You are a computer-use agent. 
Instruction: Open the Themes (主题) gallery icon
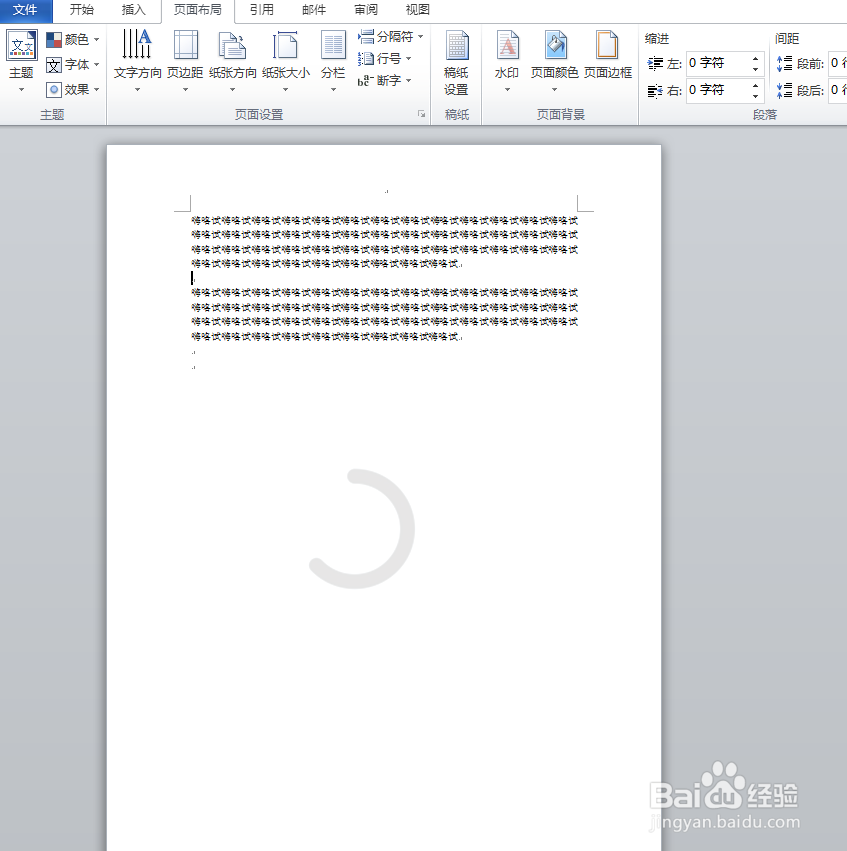click(22, 46)
